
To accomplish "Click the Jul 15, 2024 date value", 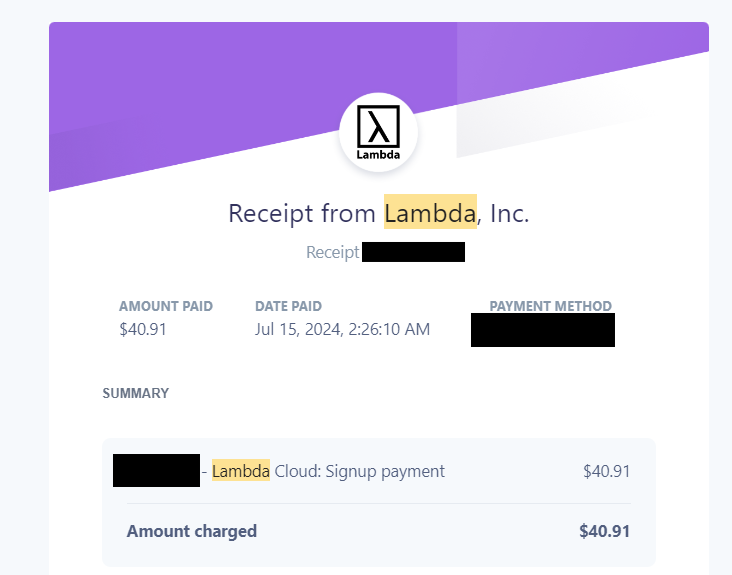I will pos(298,329).
